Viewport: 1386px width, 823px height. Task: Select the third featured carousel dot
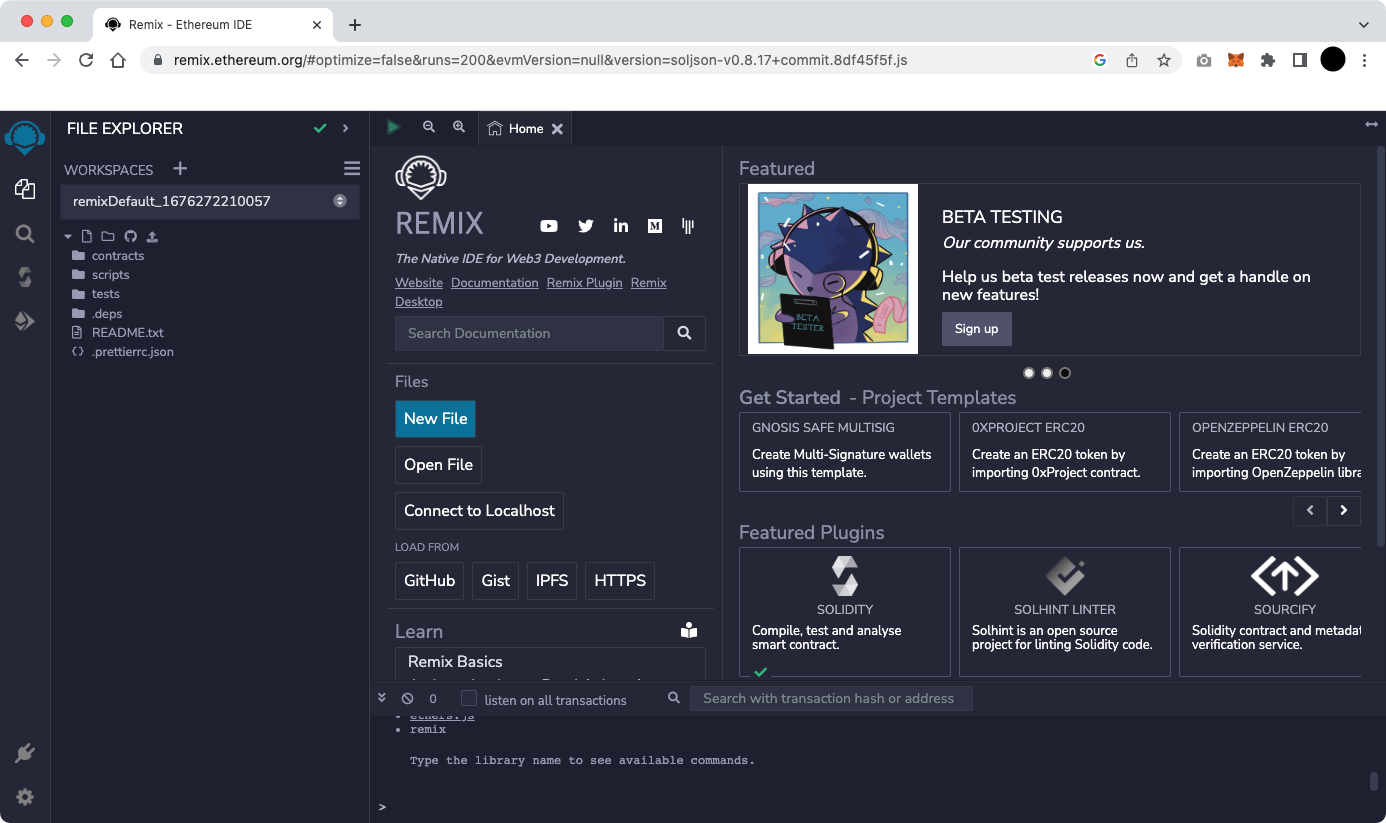1065,373
